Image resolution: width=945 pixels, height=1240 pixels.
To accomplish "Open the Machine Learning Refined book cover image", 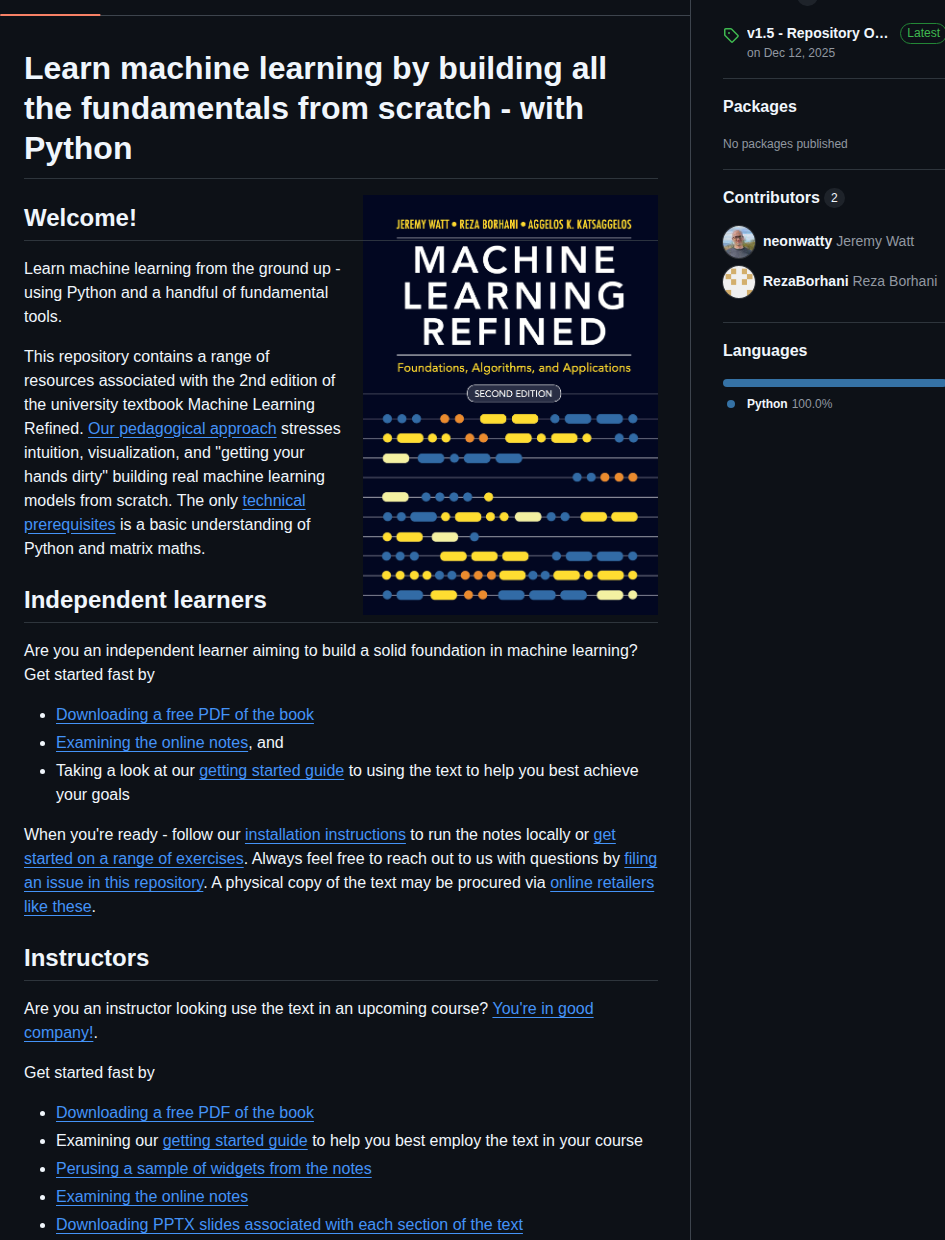I will tap(510, 405).
